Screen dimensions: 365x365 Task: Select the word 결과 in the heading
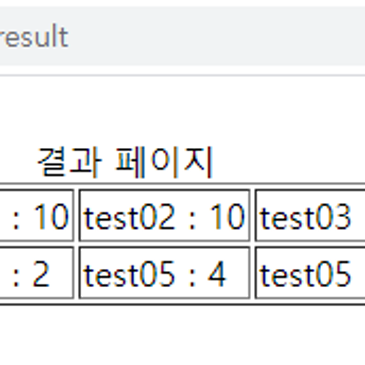click(69, 161)
